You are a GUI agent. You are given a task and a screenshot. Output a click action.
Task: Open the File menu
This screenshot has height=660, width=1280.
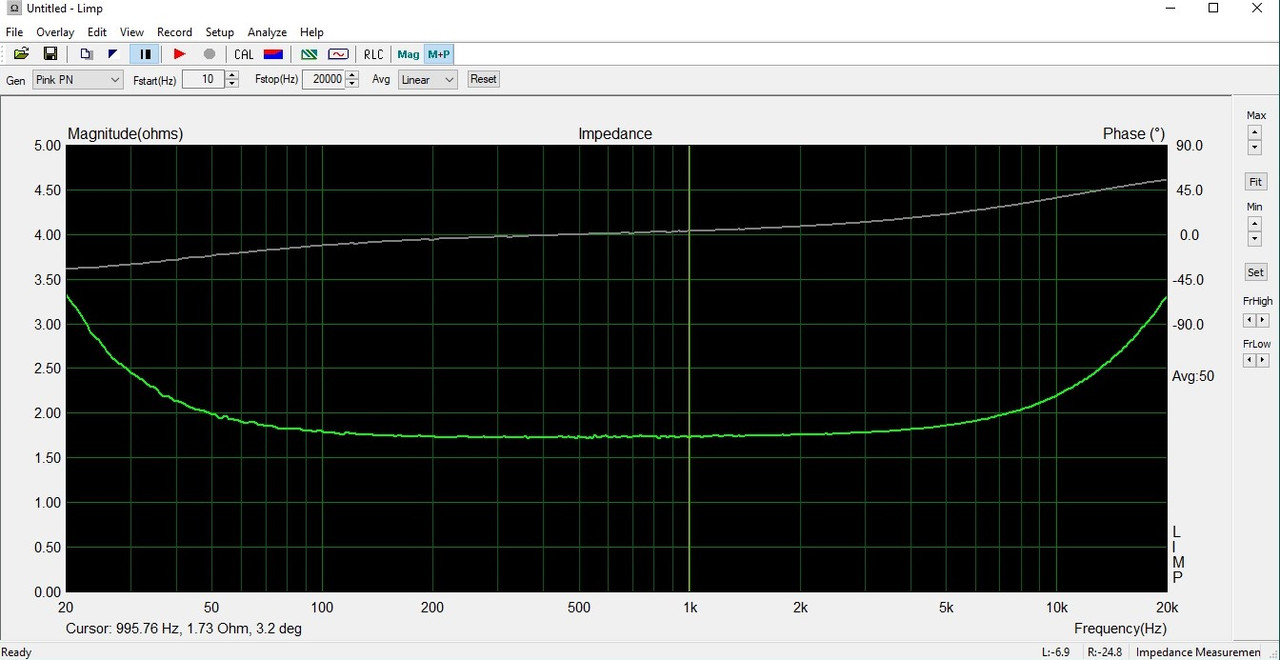(x=14, y=32)
